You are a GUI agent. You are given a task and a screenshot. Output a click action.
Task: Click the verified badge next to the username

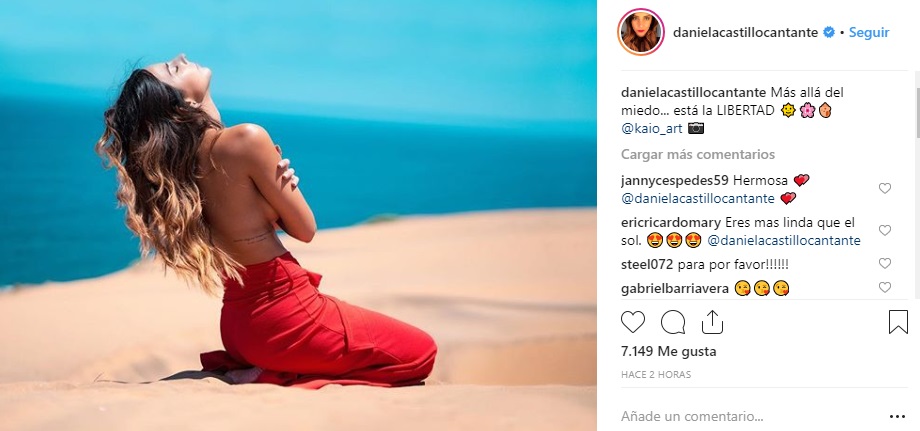click(x=829, y=32)
